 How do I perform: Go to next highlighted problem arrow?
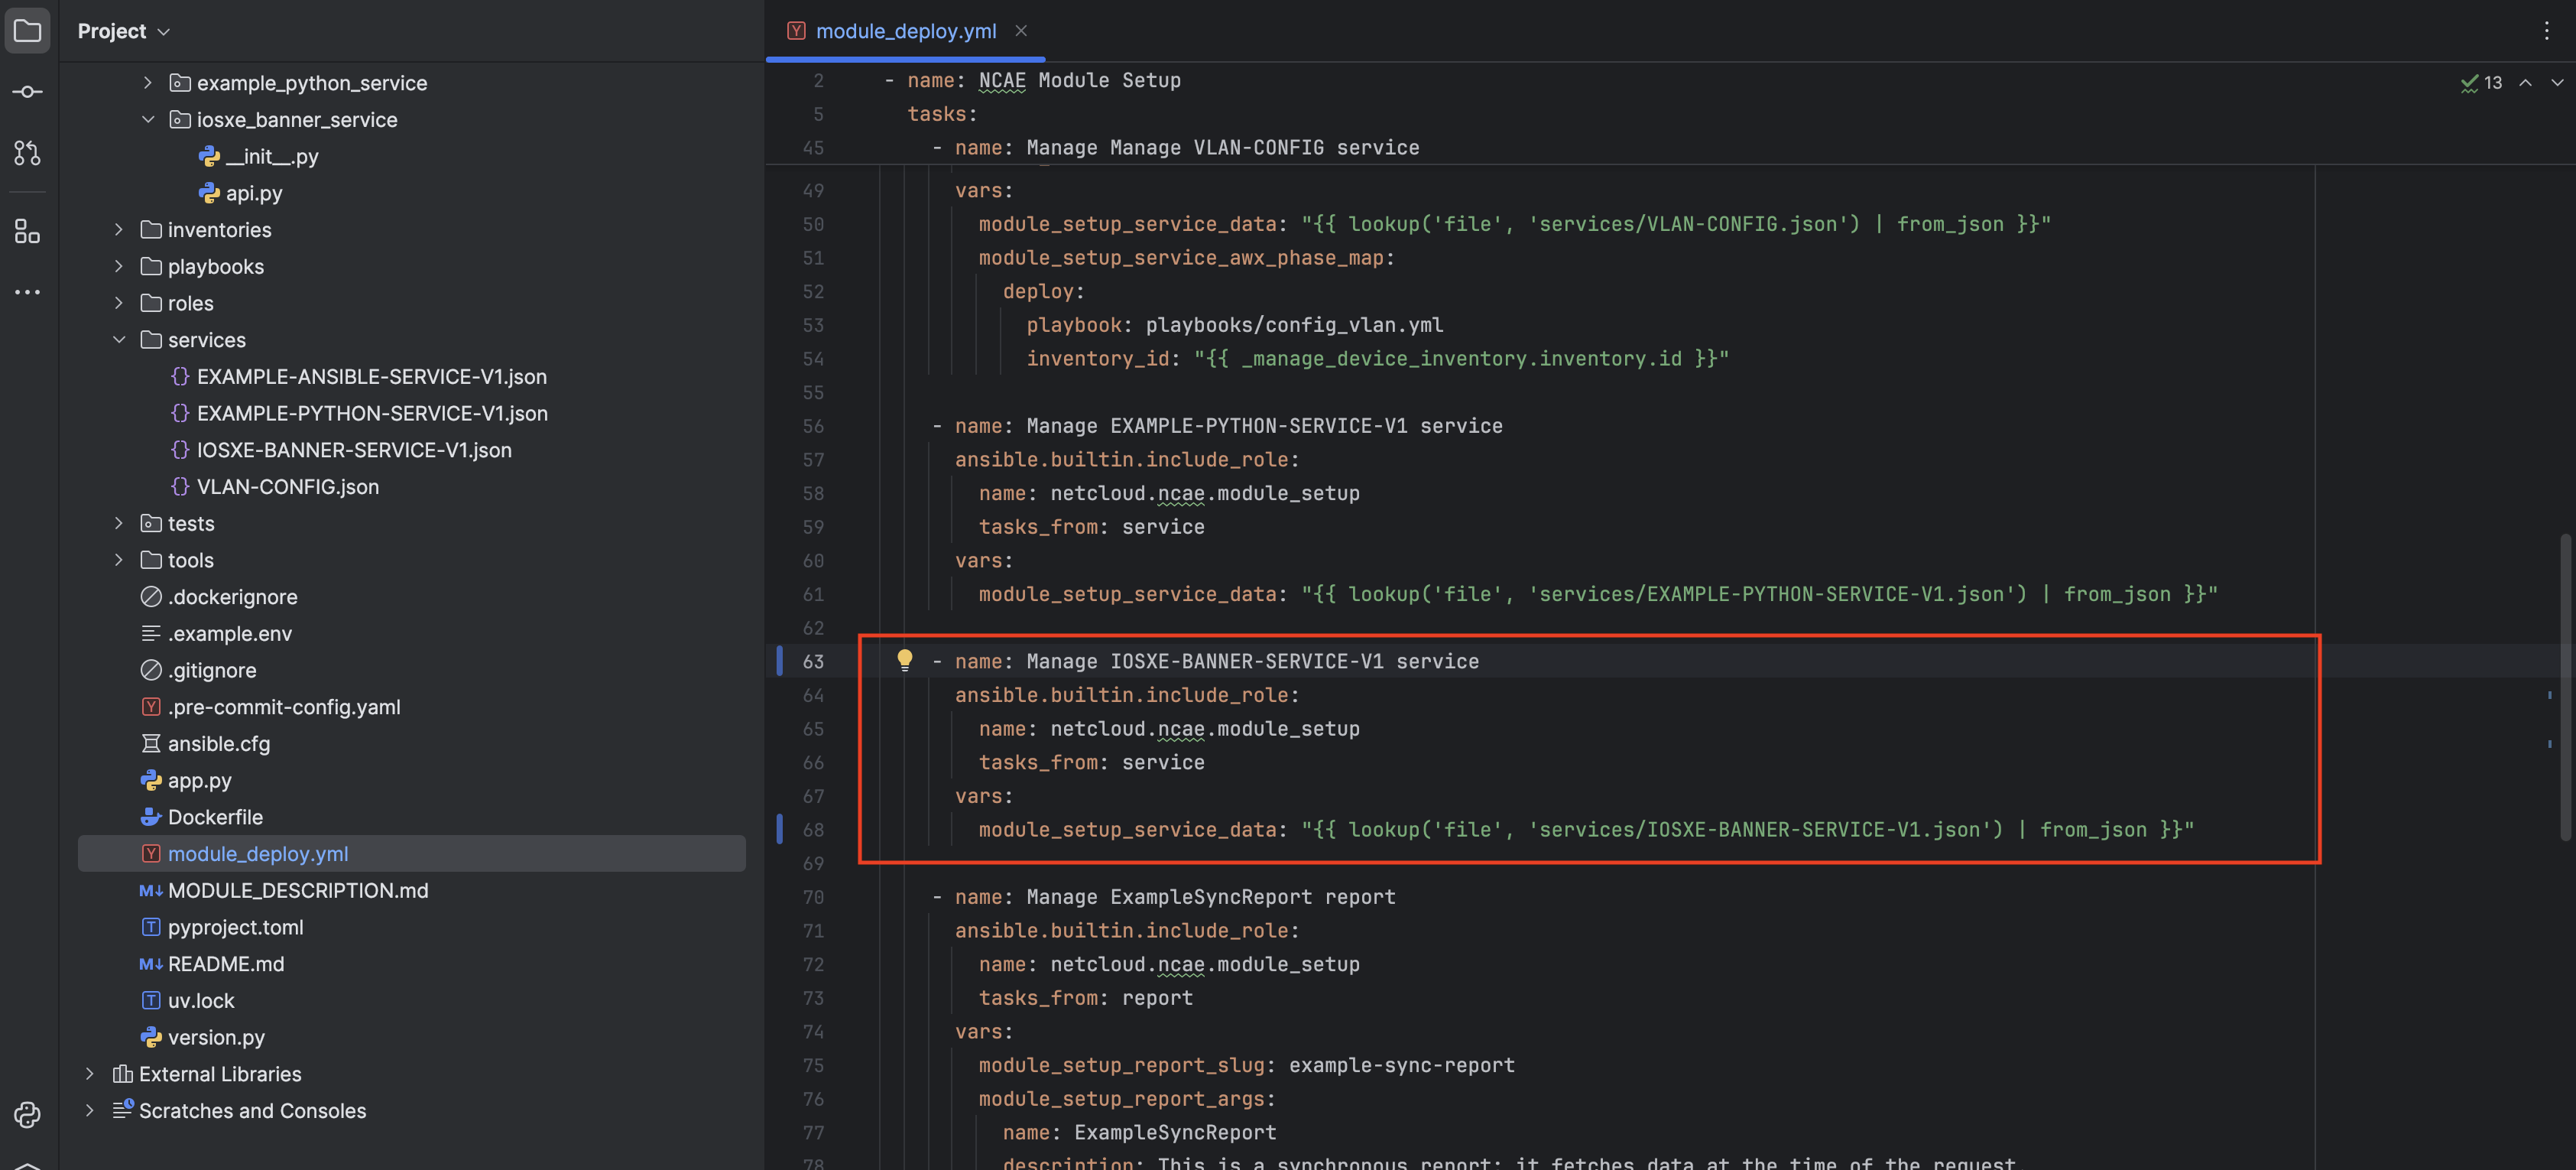pos(2557,83)
